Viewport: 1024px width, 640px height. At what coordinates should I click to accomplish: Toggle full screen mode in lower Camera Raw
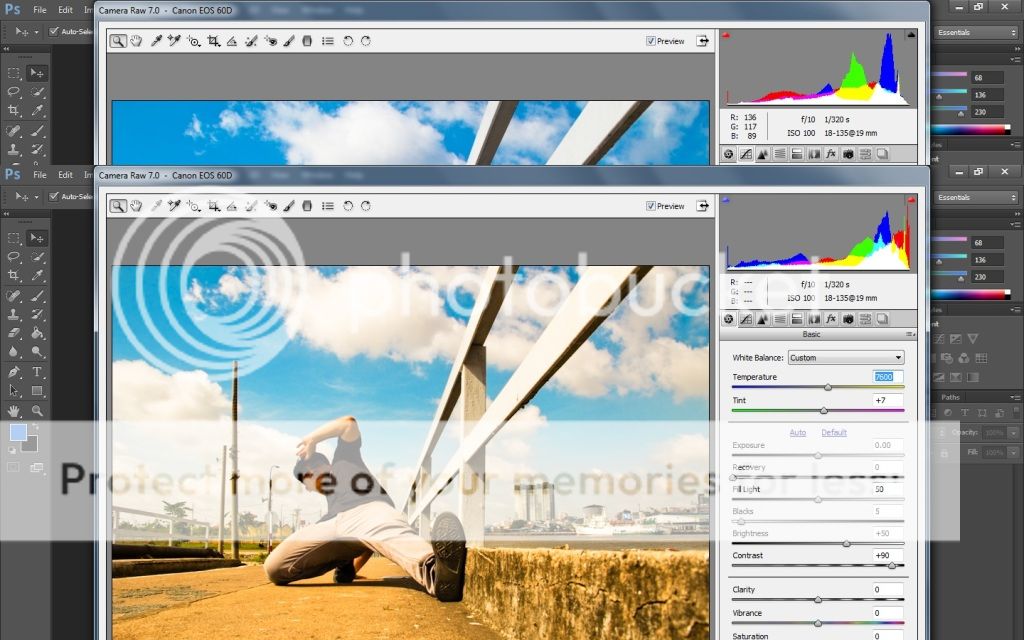702,206
